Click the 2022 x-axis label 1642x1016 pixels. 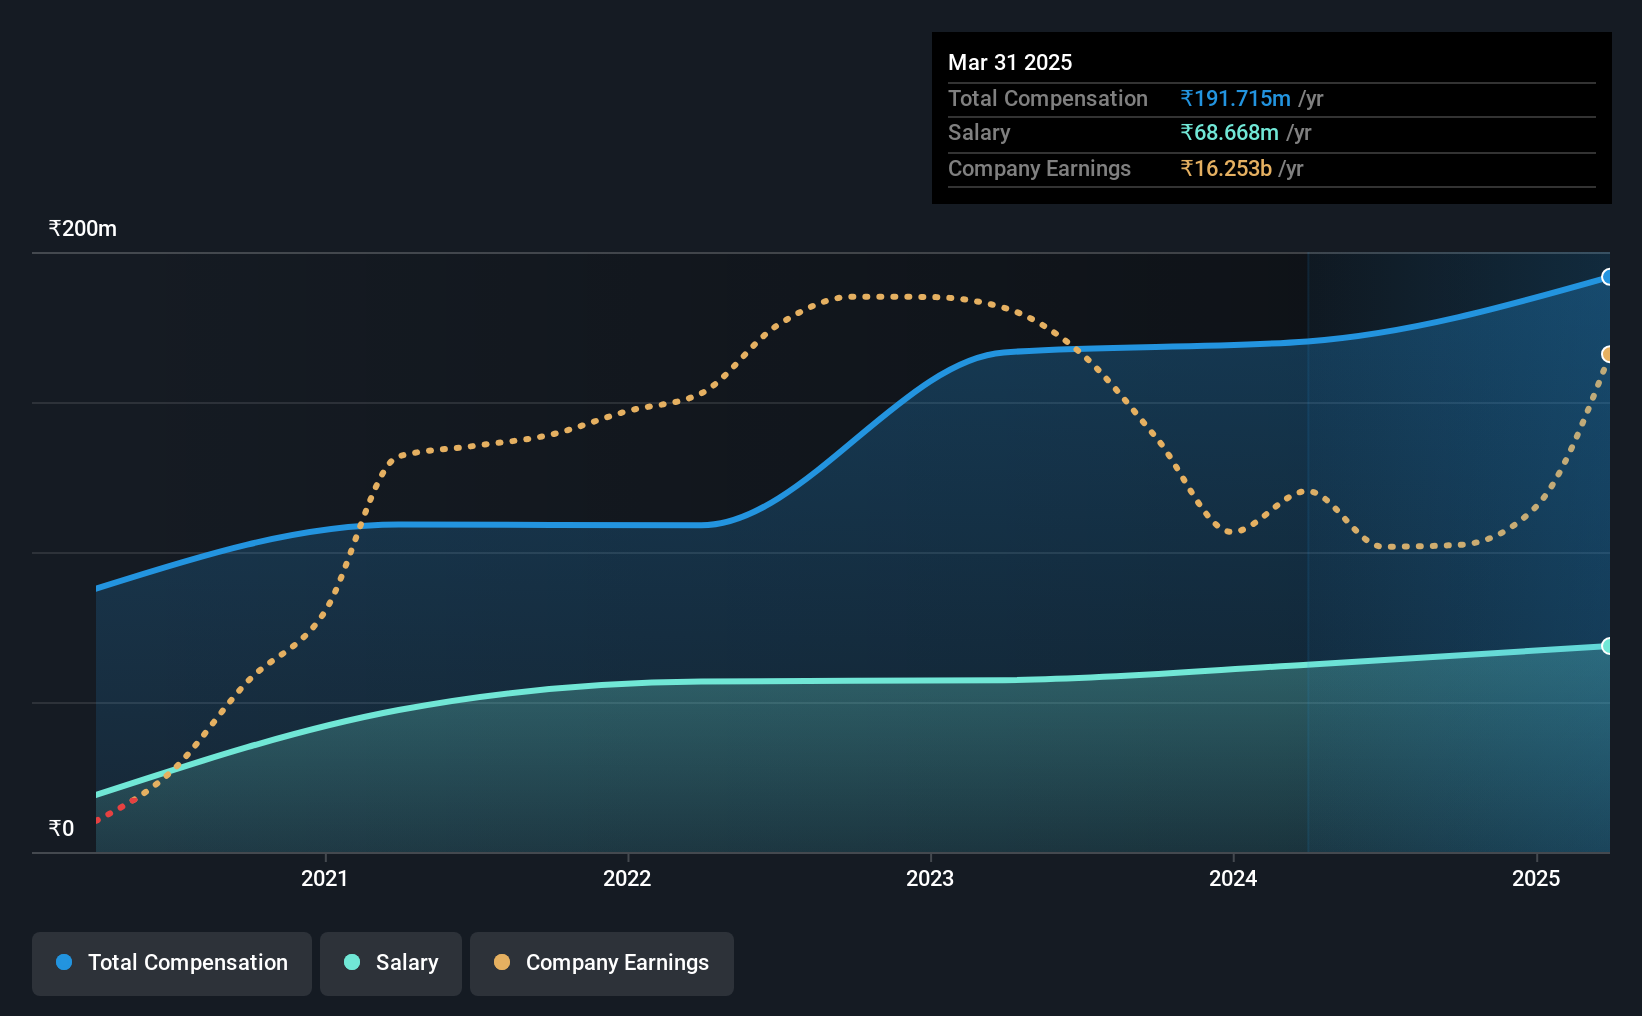pyautogui.click(x=627, y=878)
